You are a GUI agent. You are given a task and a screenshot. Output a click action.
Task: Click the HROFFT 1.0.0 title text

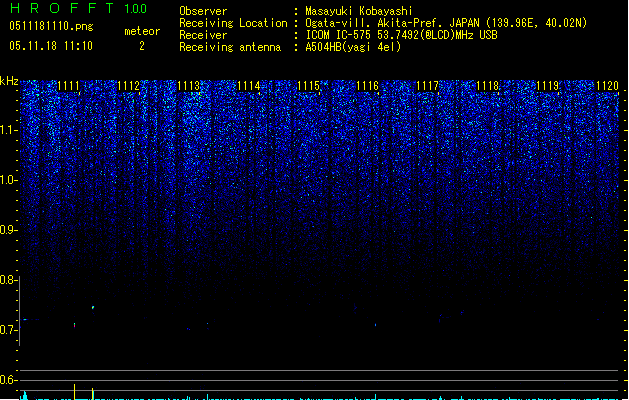point(78,8)
